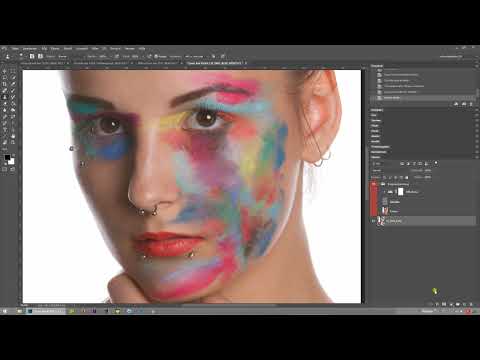Add layer mask from Layers panel bottom

tap(444, 304)
